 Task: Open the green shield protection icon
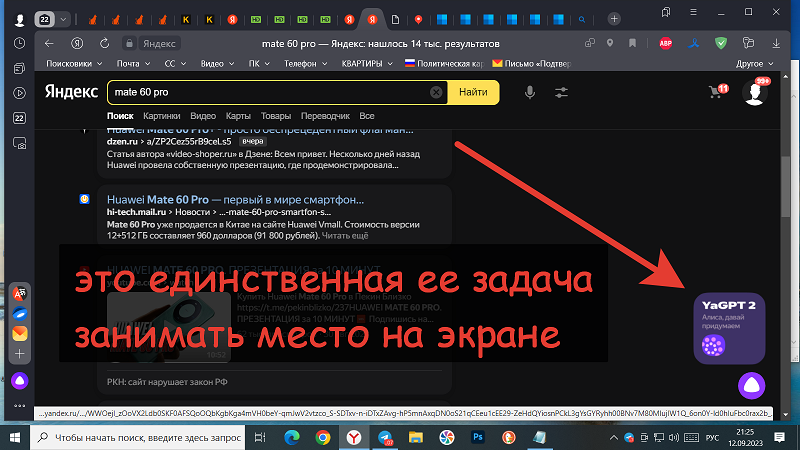tap(721, 43)
